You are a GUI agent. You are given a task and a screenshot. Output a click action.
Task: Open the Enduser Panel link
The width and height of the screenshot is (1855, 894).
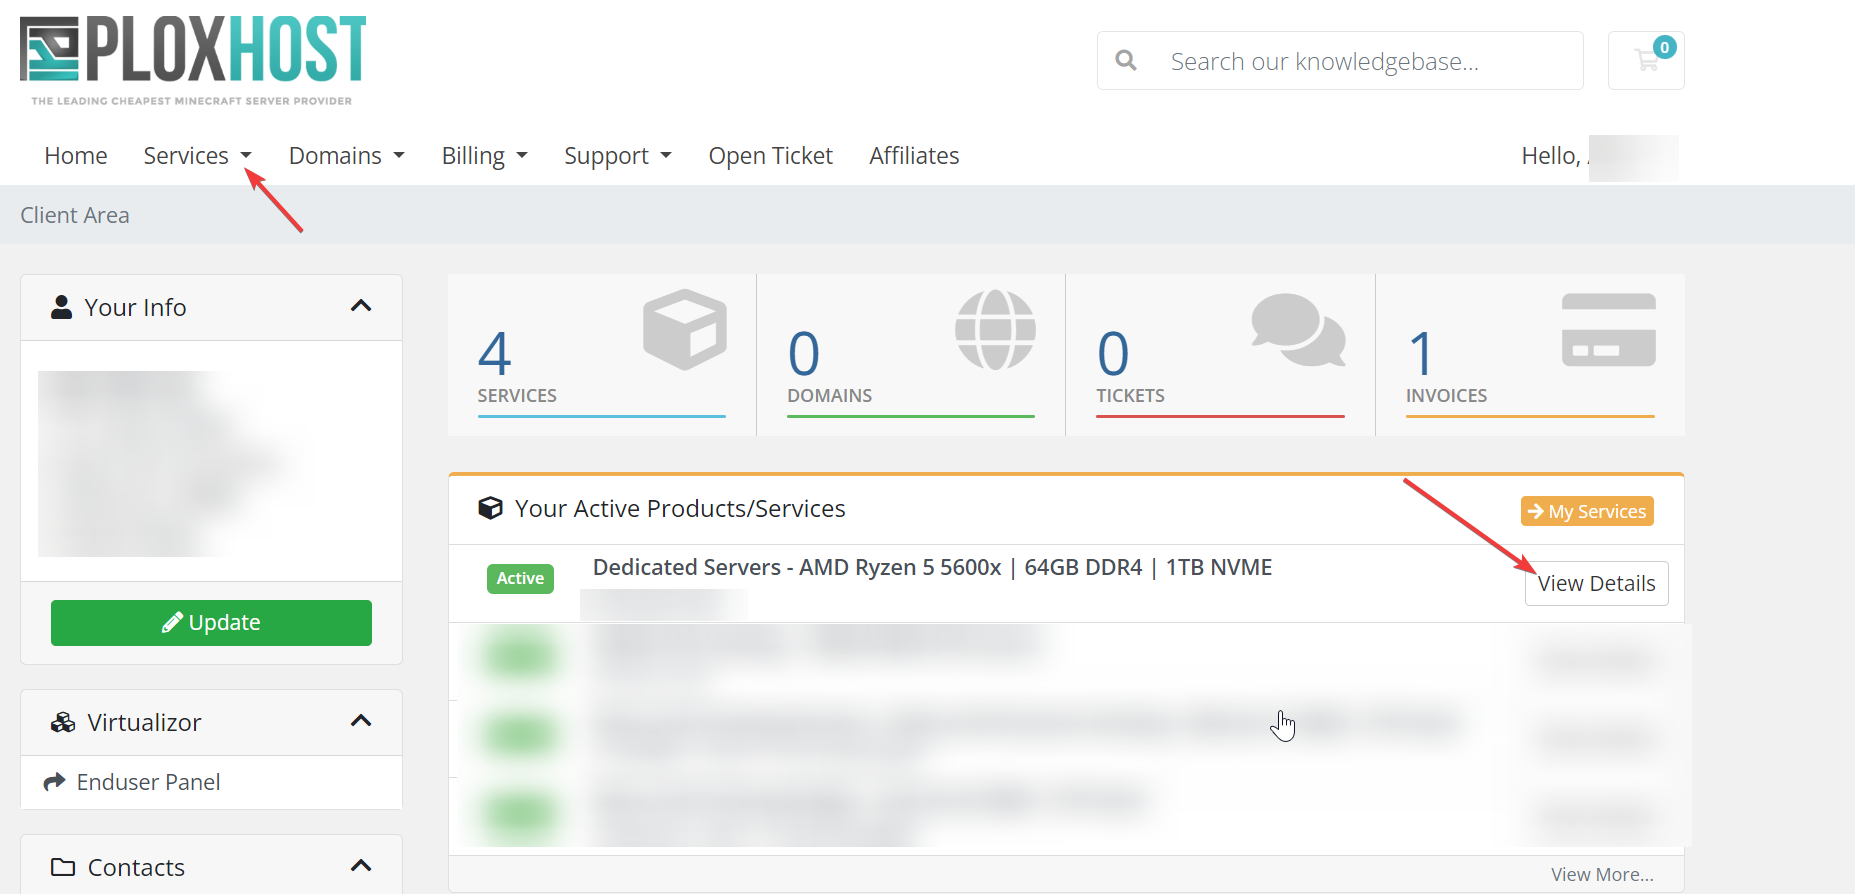(x=148, y=782)
